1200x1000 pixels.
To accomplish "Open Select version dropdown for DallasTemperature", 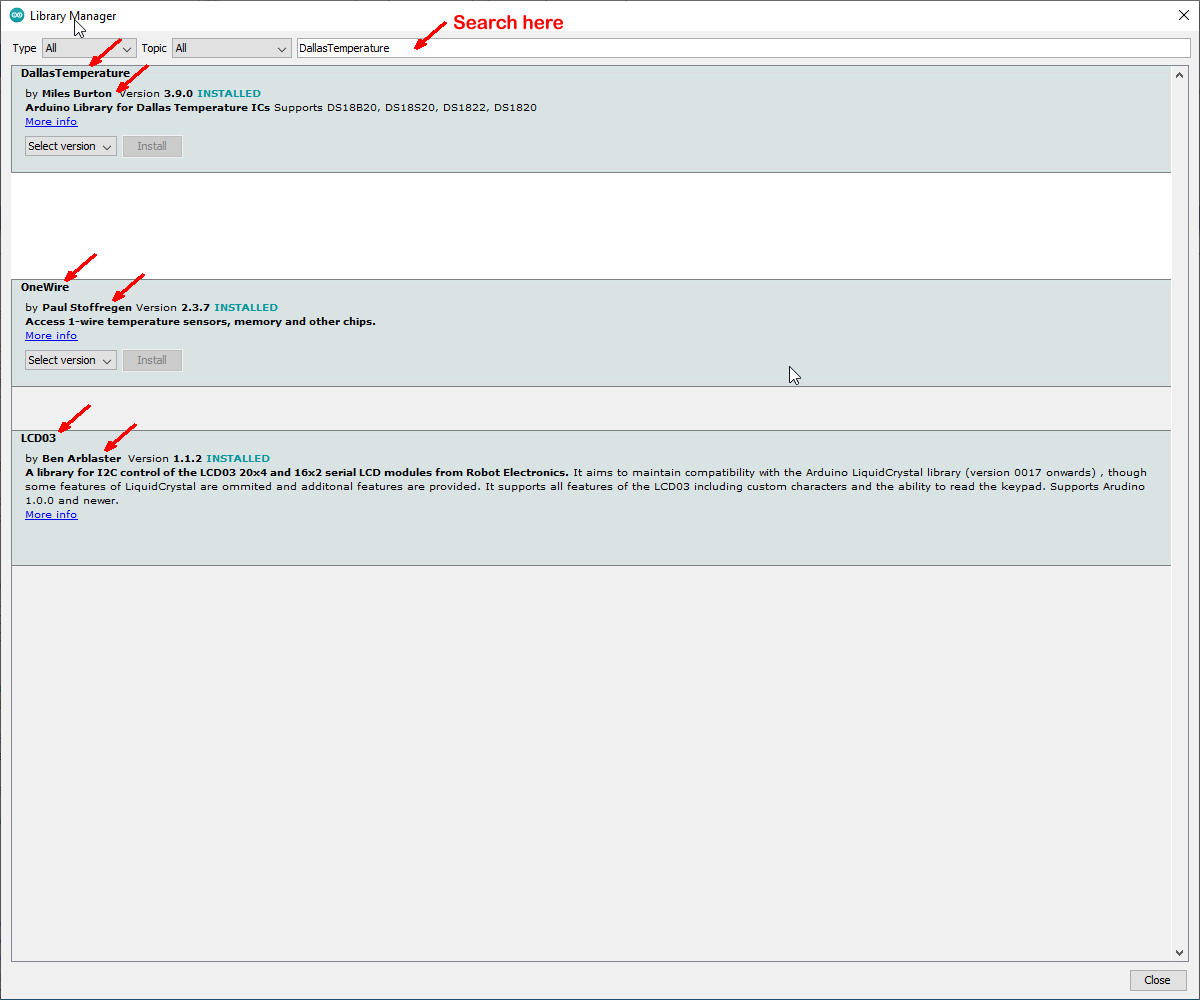I will tap(71, 146).
